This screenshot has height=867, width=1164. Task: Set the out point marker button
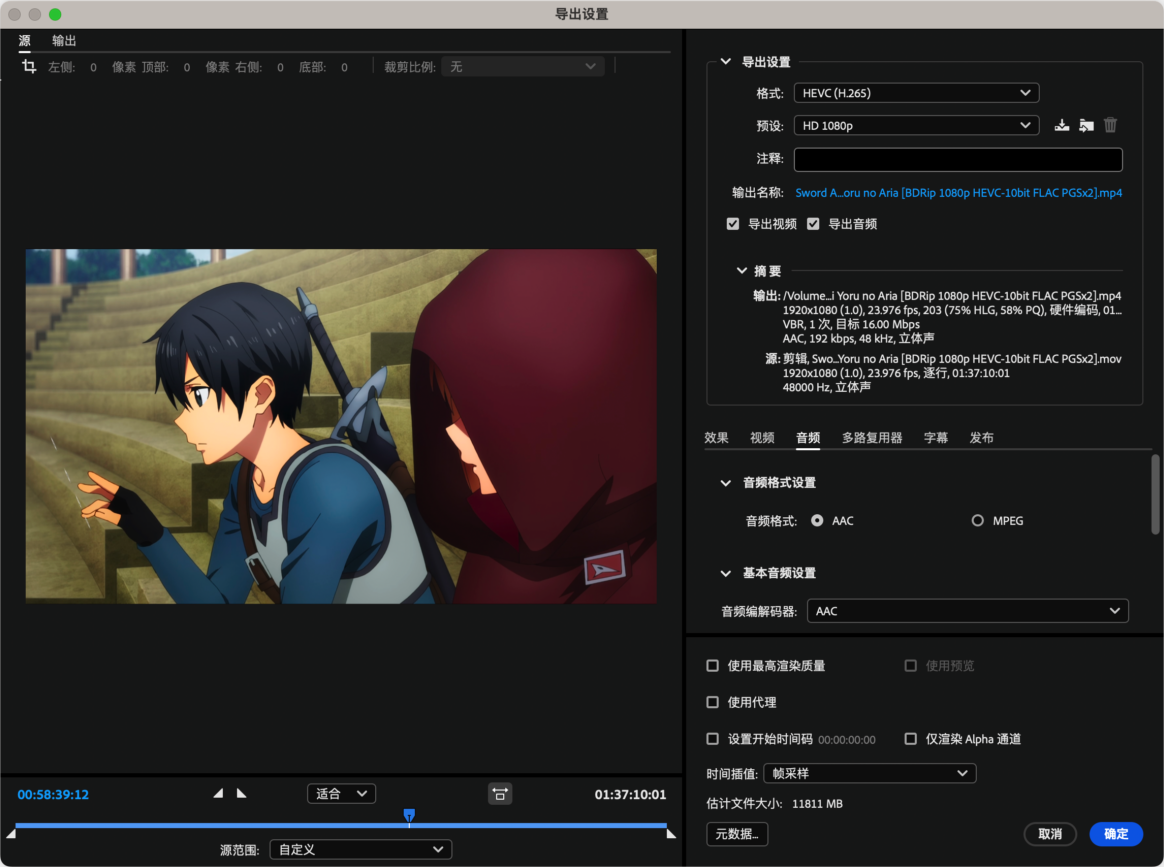[241, 794]
